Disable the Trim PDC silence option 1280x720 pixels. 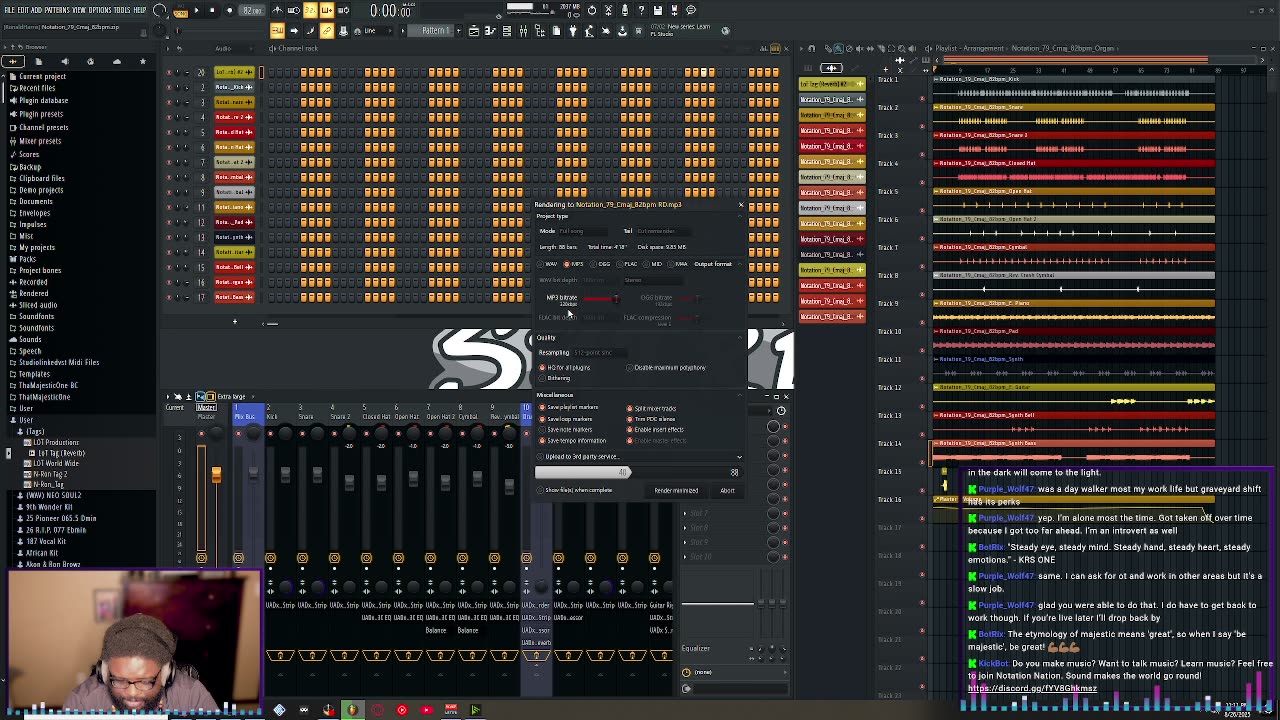(630, 419)
